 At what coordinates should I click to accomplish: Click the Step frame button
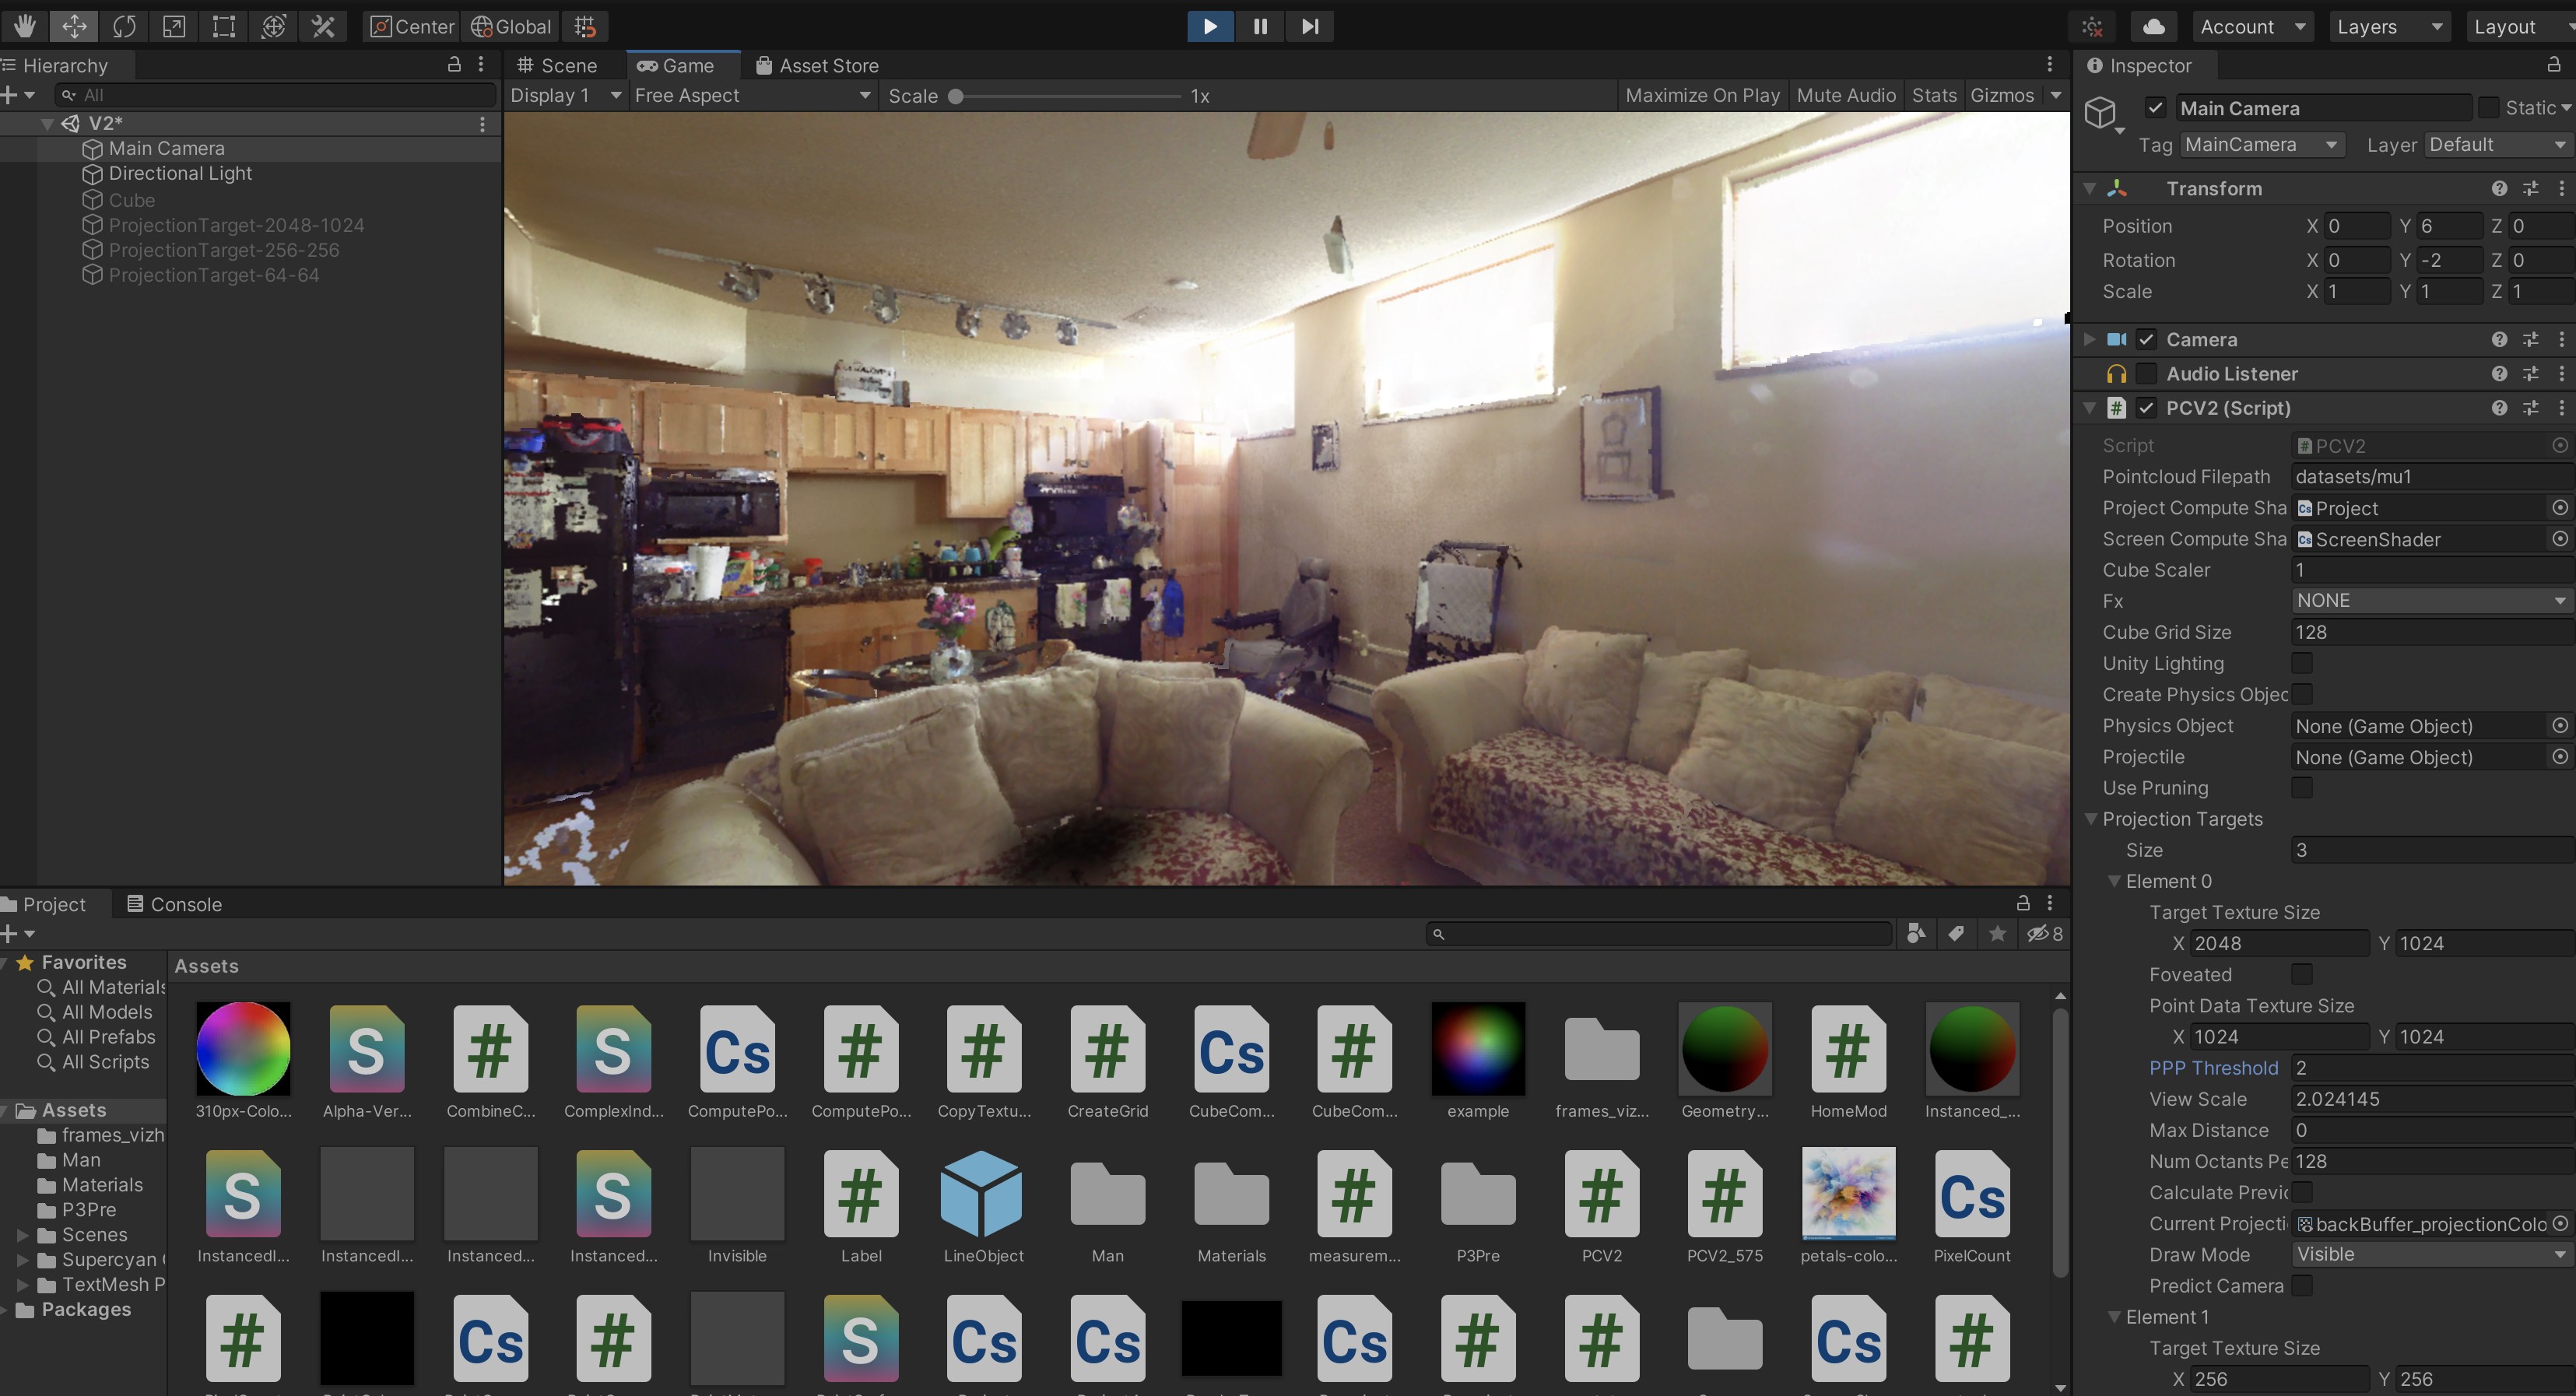pyautogui.click(x=1310, y=26)
